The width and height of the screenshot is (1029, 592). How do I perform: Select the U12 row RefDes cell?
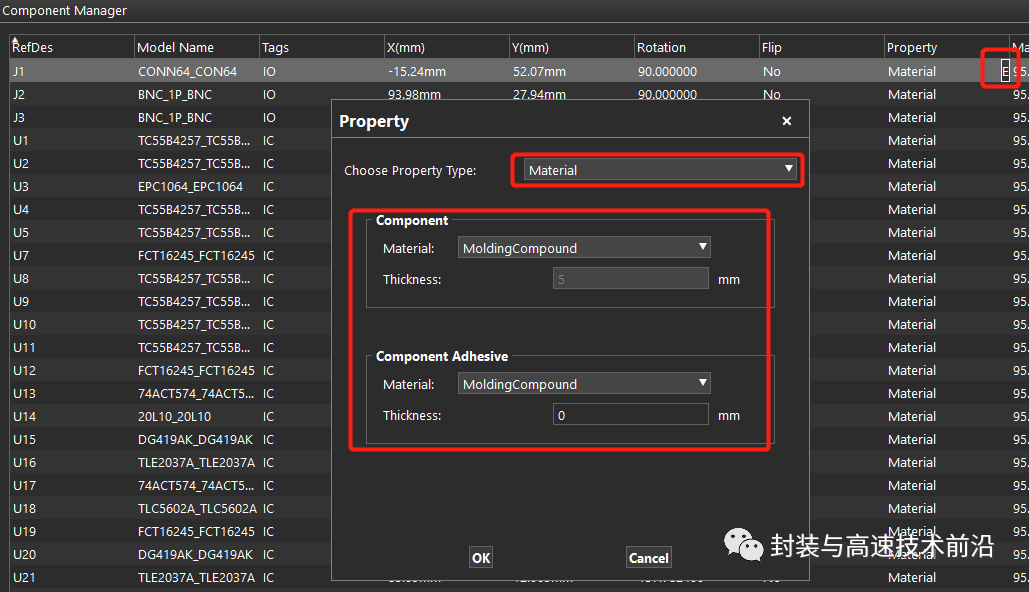point(72,370)
